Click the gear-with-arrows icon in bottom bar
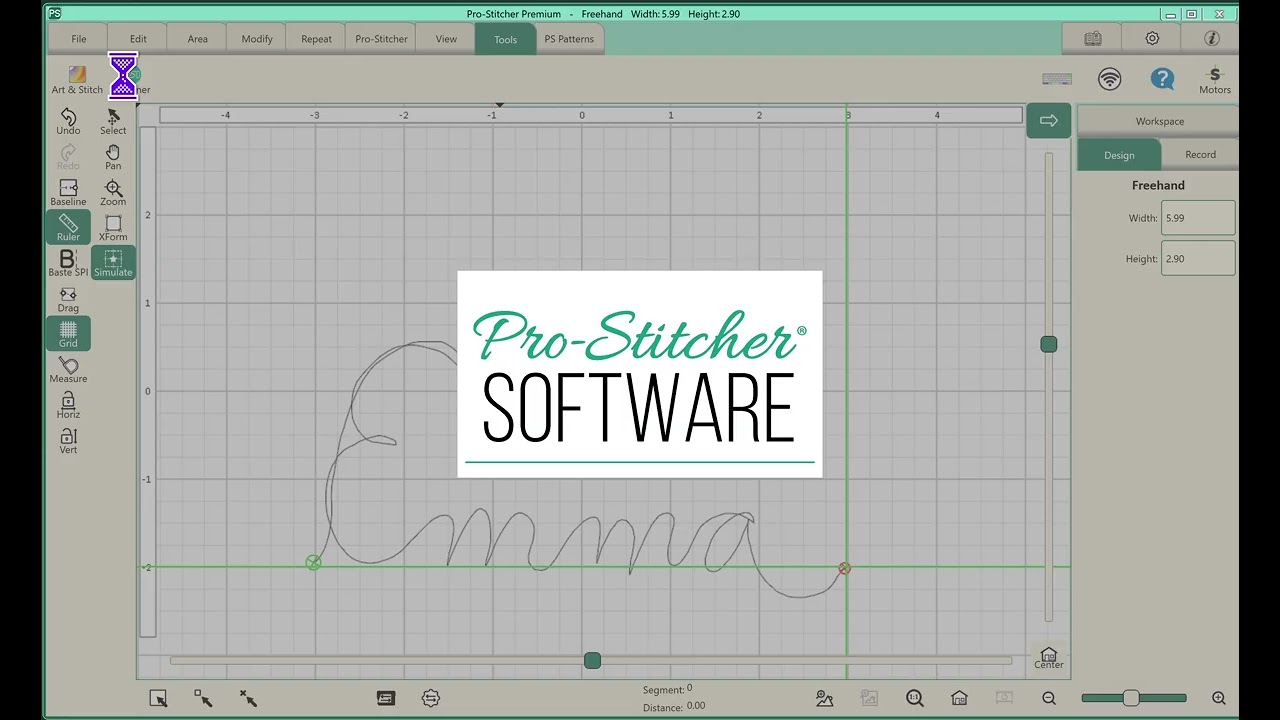The image size is (1280, 720). point(431,698)
